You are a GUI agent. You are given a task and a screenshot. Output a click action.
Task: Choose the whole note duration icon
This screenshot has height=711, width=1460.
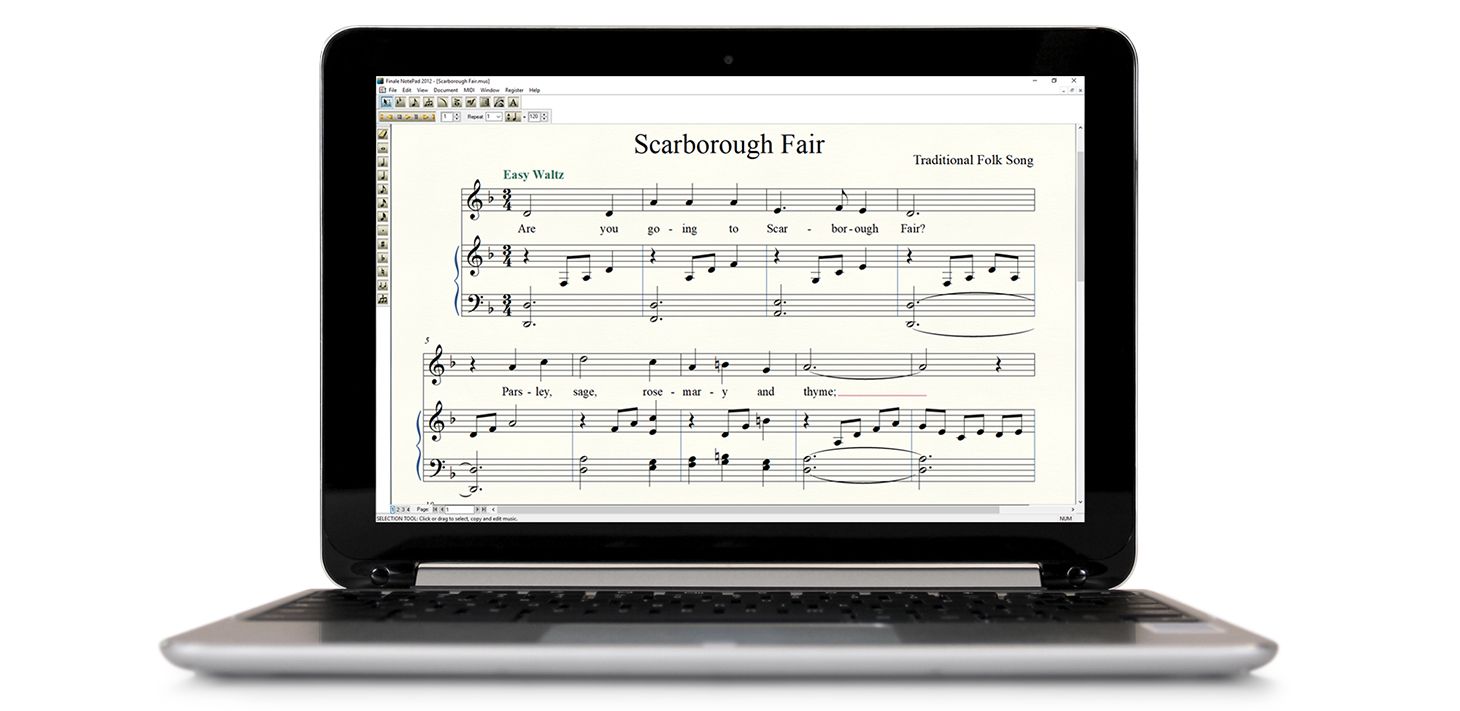tap(383, 148)
